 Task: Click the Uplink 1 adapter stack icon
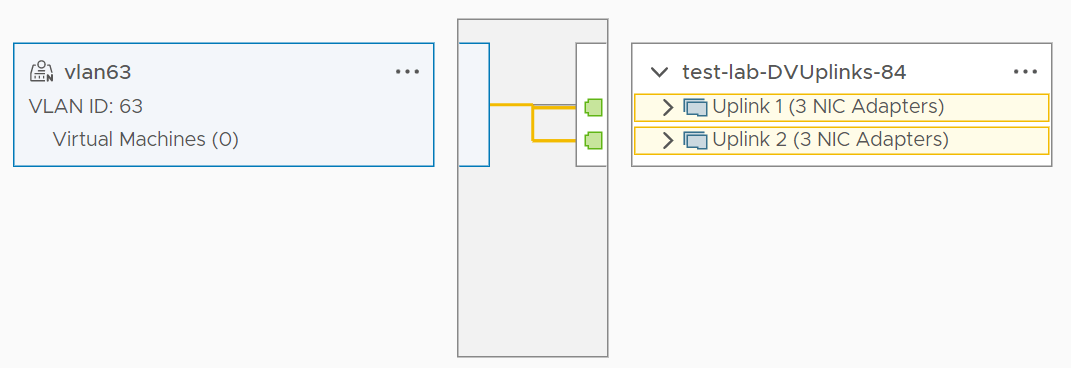695,107
